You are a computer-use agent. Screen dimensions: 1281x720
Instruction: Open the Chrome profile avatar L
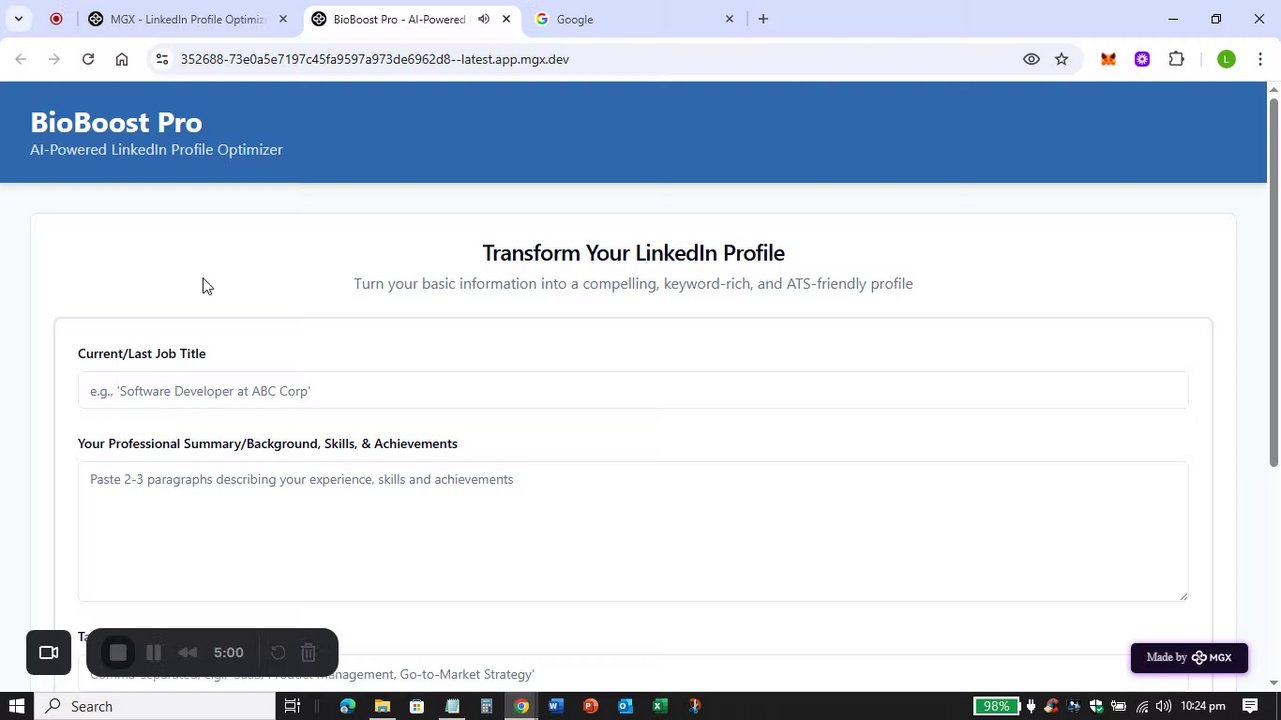click(1226, 59)
